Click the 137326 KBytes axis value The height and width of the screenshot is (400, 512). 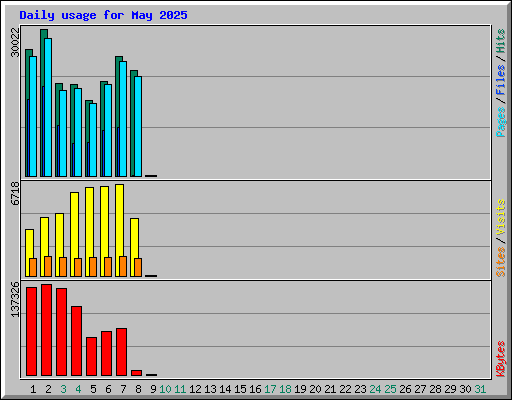pyautogui.click(x=15, y=299)
